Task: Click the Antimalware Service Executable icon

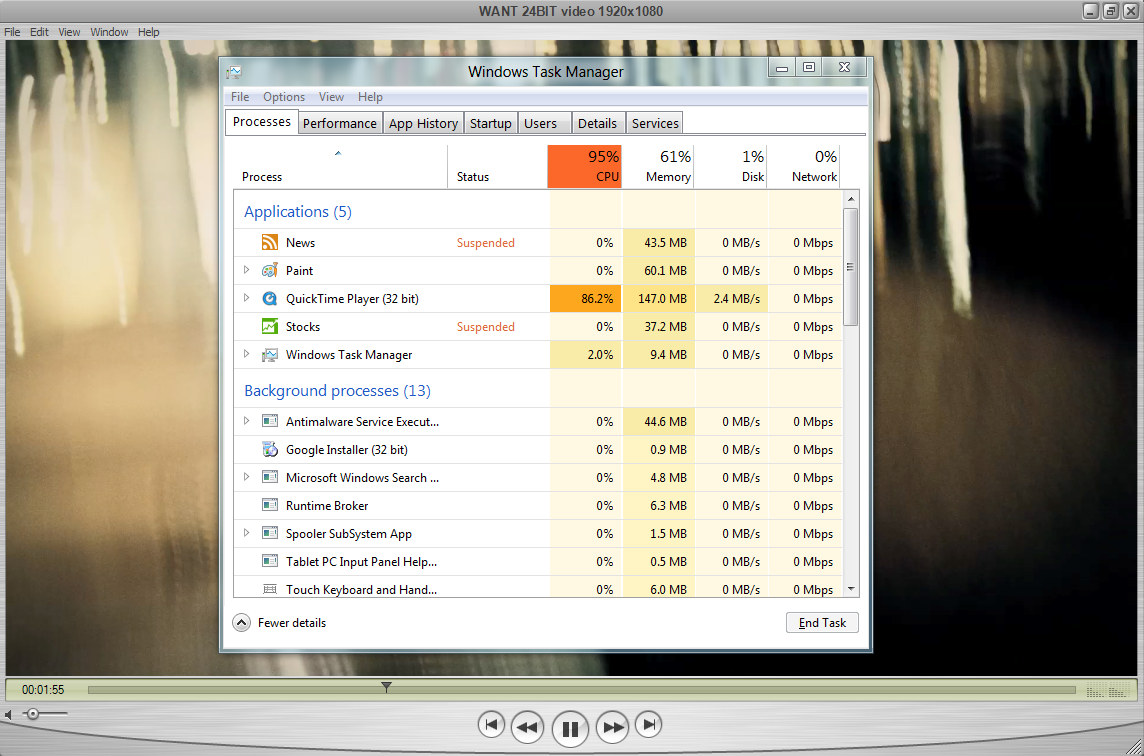Action: [270, 421]
